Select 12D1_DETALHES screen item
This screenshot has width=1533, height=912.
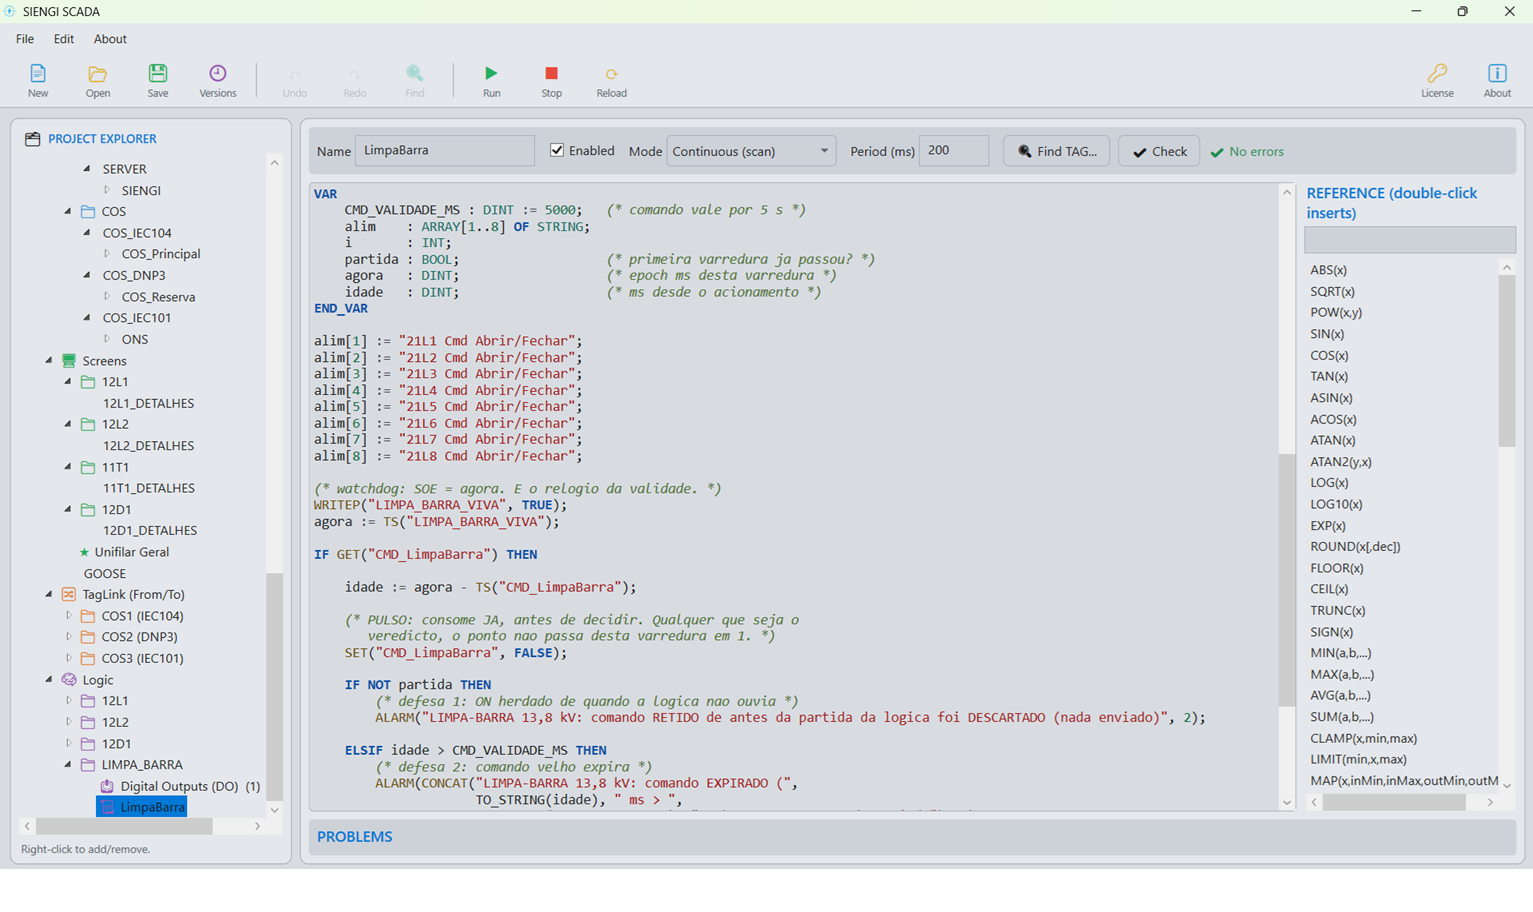click(x=149, y=531)
